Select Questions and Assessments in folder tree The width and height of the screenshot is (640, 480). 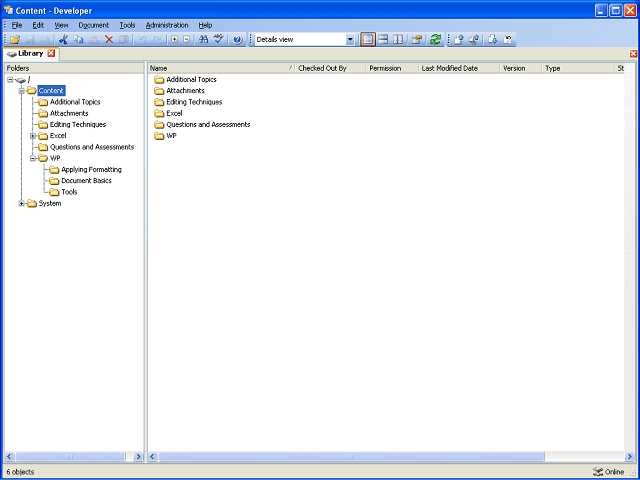pos(92,147)
